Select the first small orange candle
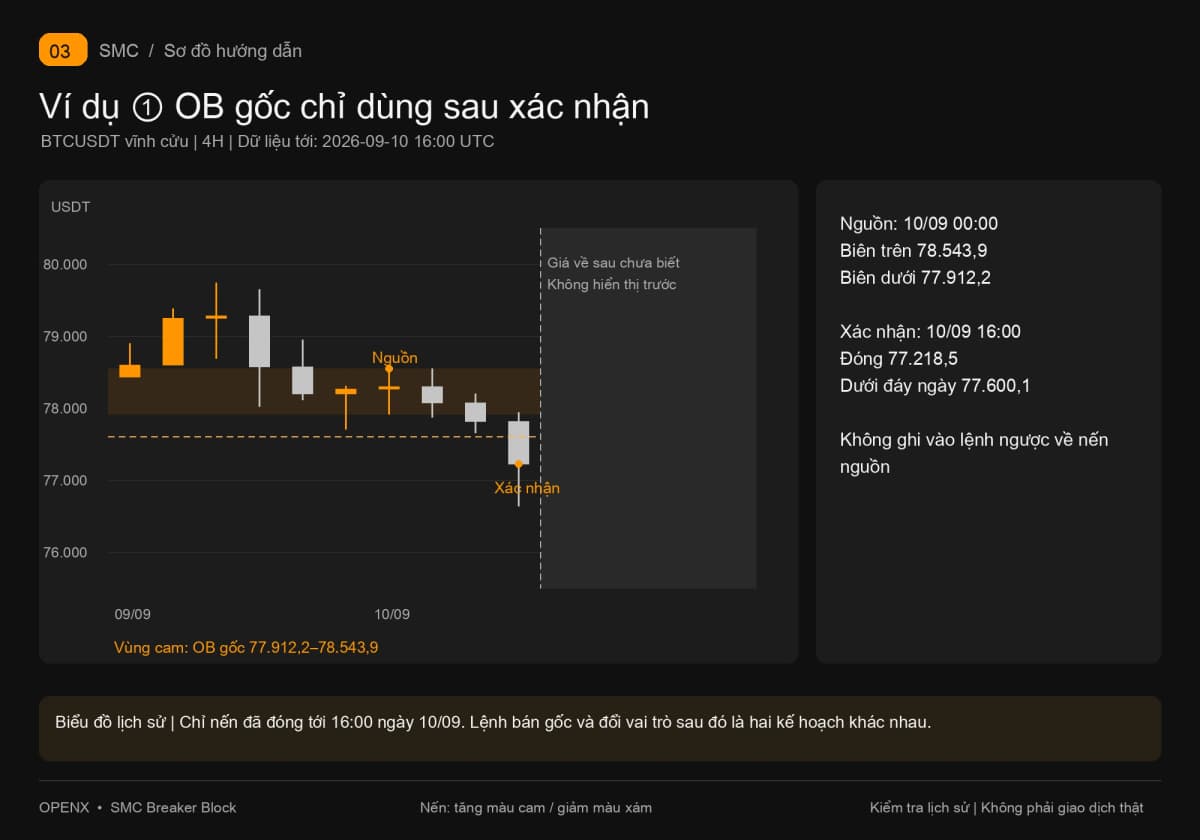This screenshot has height=840, width=1200. coord(130,371)
